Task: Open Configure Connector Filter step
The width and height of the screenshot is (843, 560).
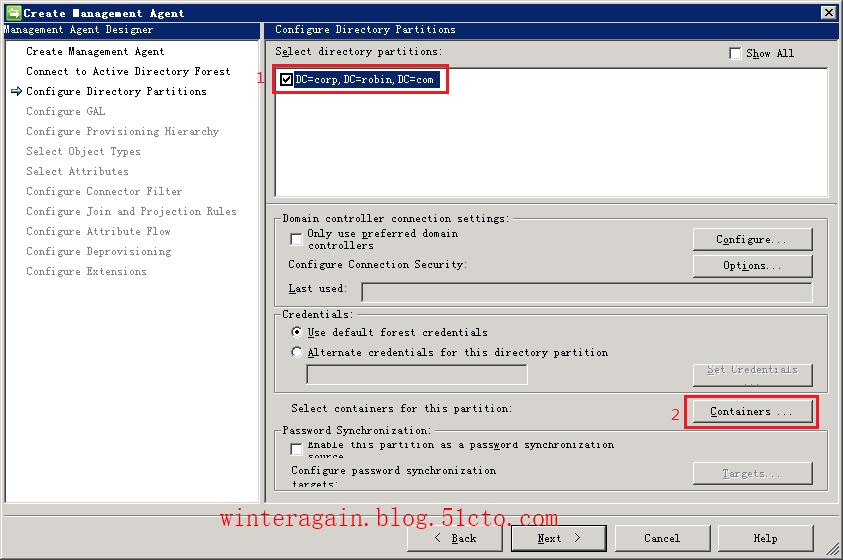Action: [x=104, y=191]
